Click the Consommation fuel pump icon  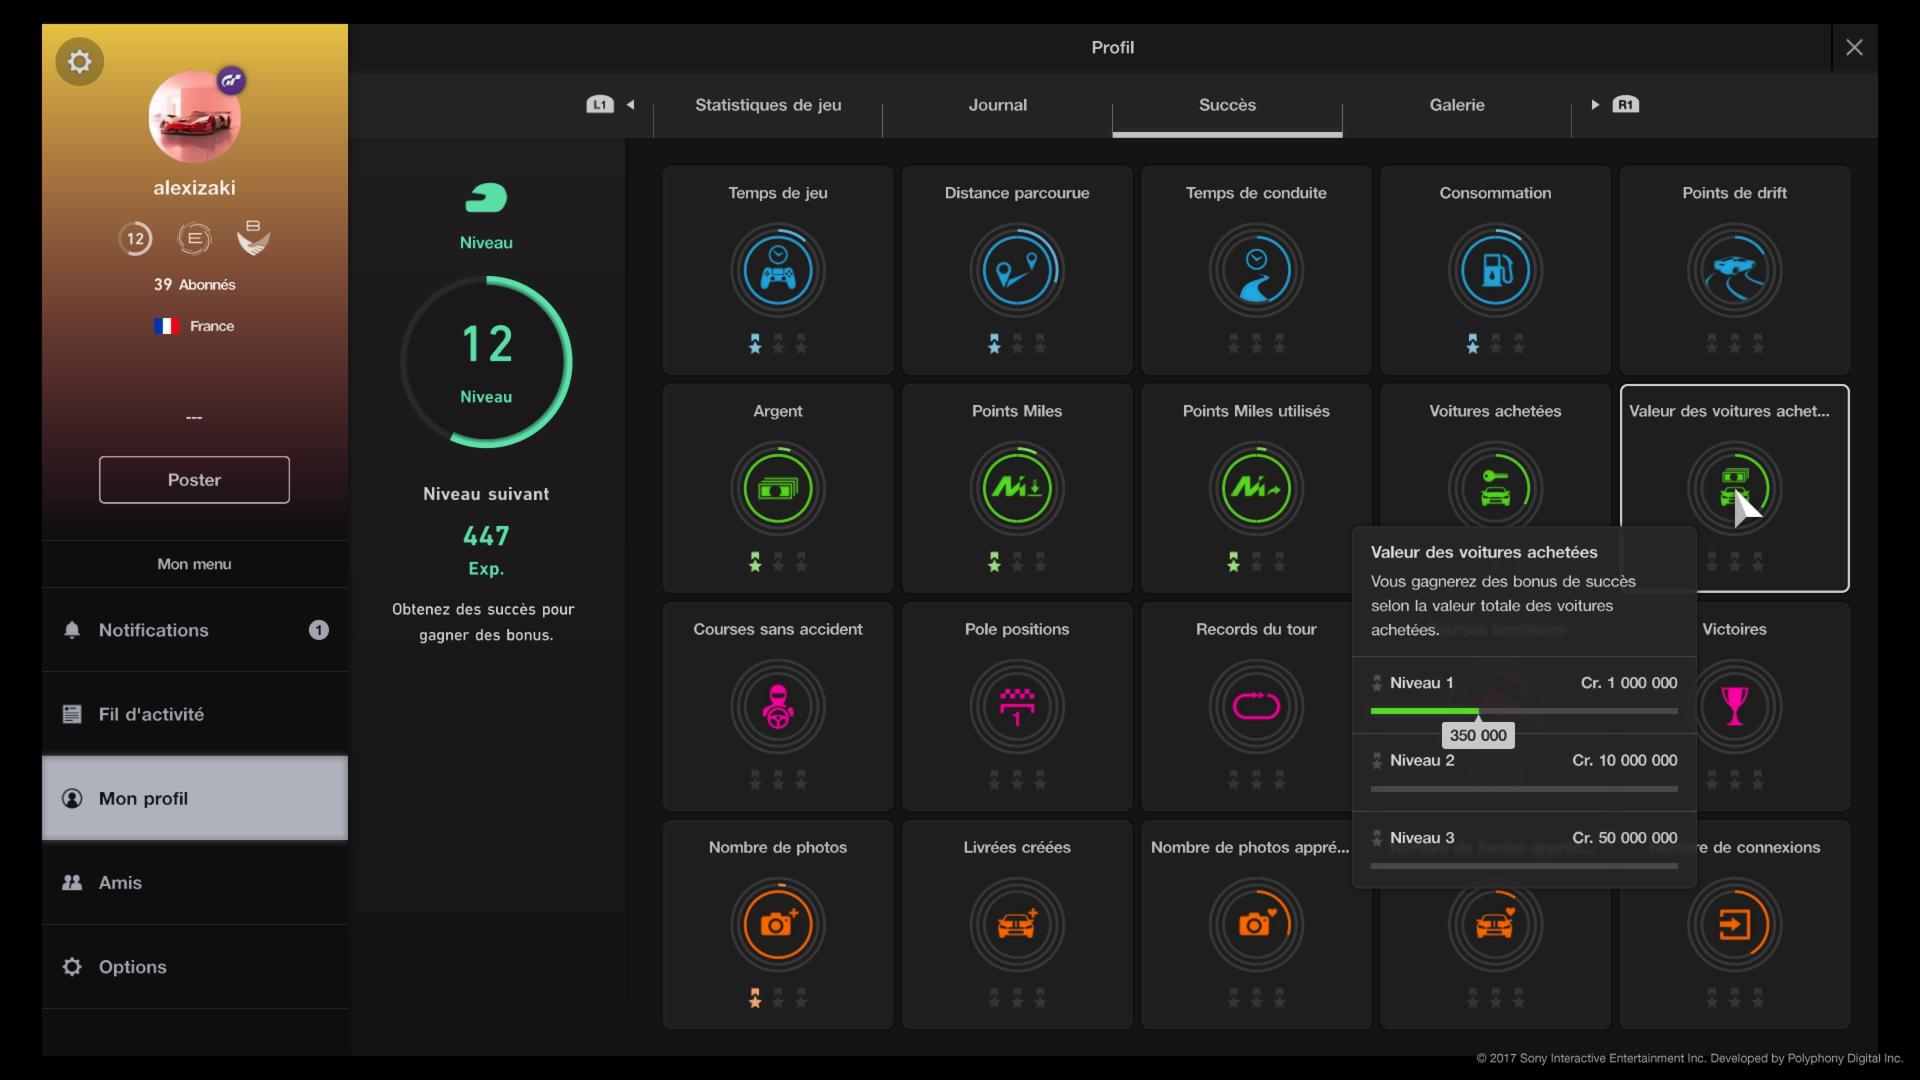point(1495,270)
